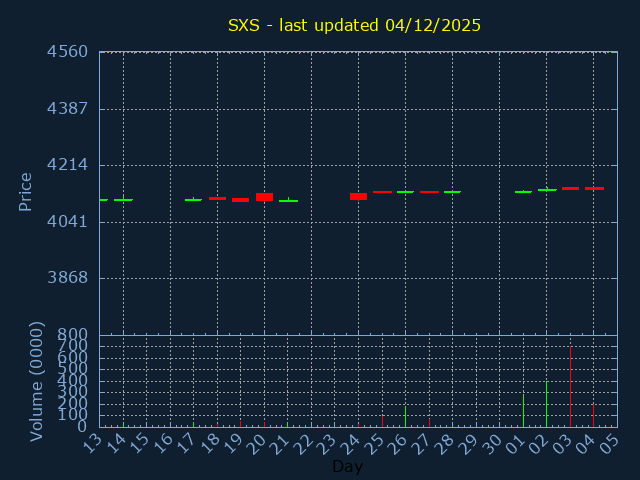Select the day 30 tick label
The height and width of the screenshot is (480, 640).
click(493, 443)
